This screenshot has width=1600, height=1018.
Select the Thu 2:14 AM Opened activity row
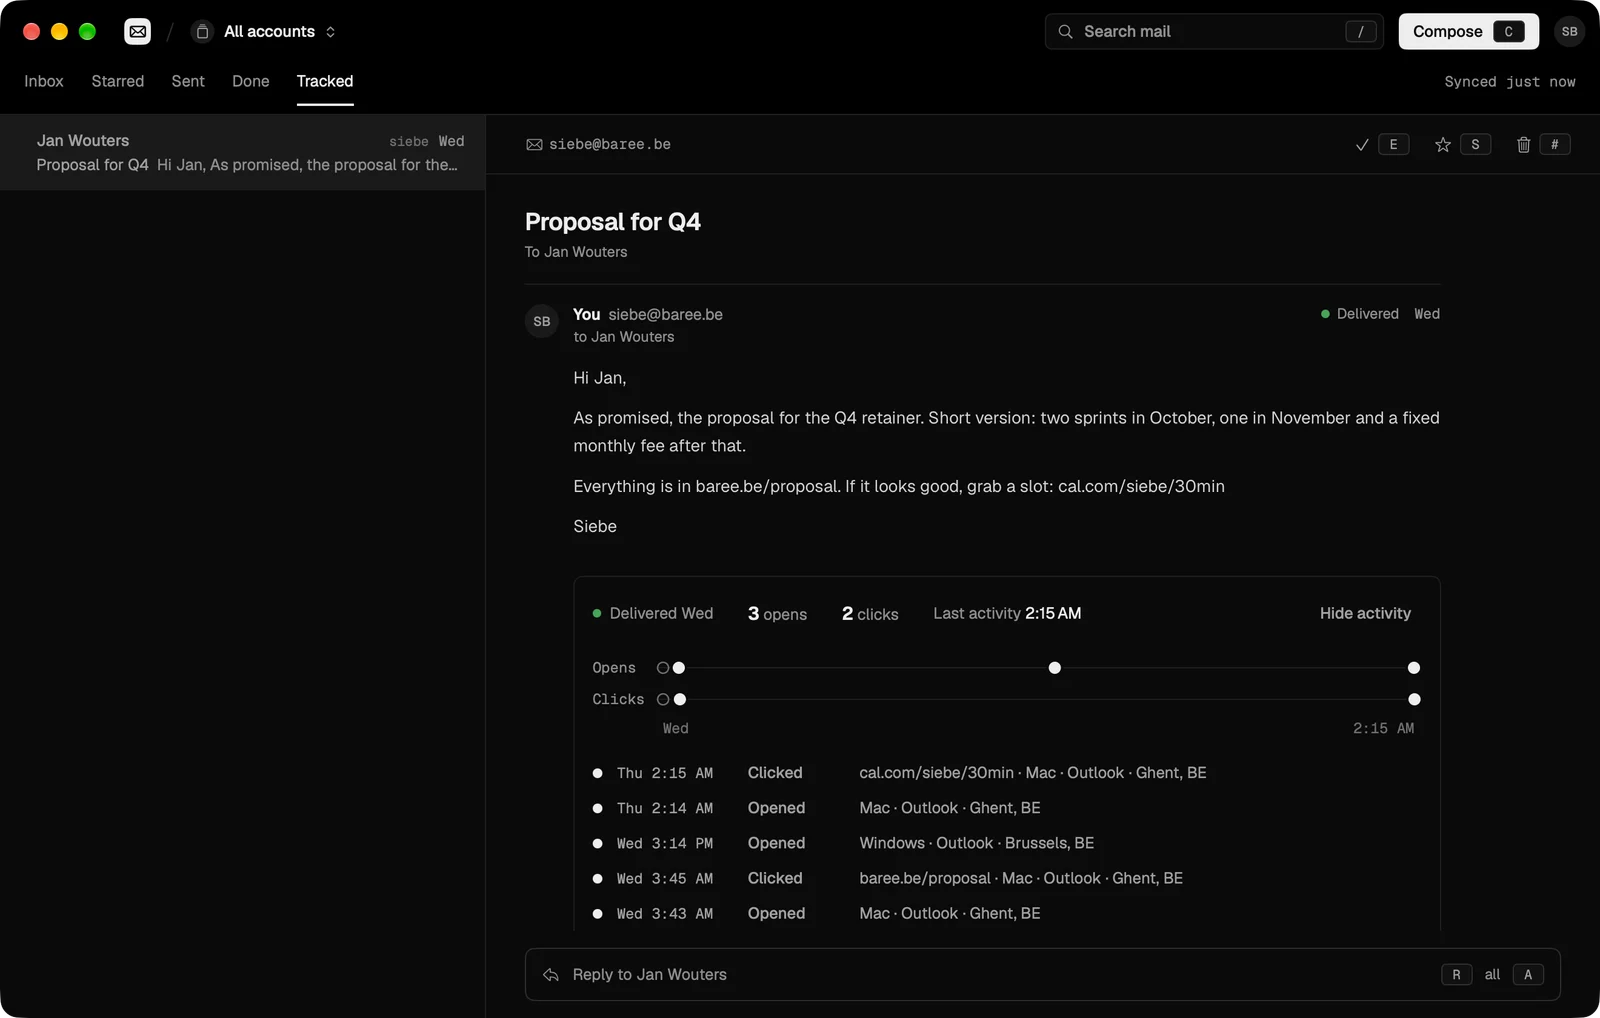[1007, 808]
